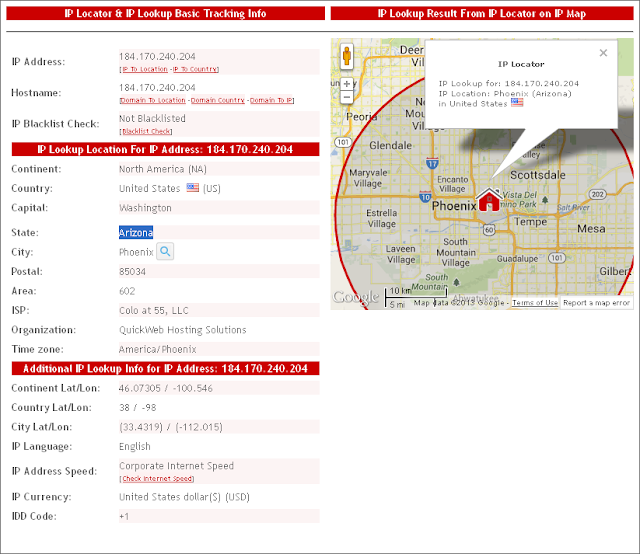Click the city search magnifier icon
The height and width of the screenshot is (554, 640).
[x=165, y=251]
